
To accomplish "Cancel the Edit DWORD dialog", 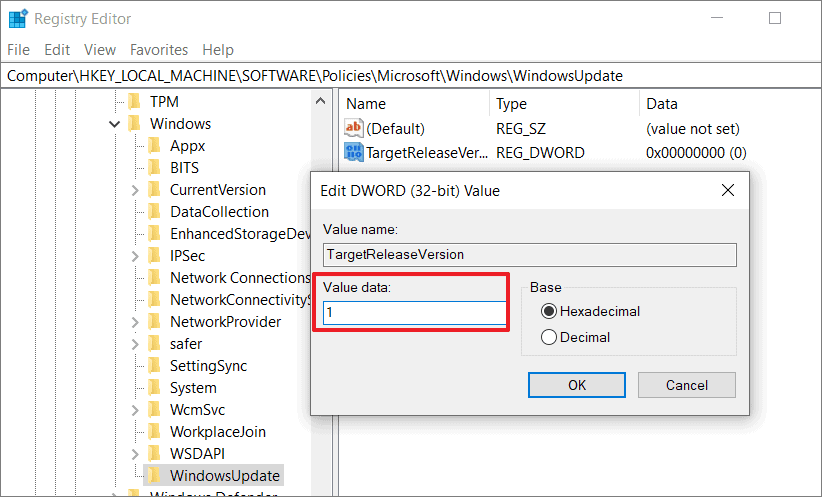I will coord(687,385).
